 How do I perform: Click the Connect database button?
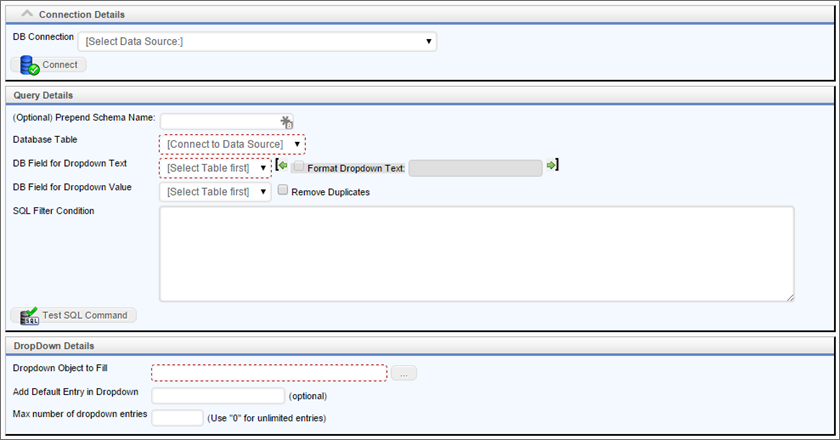pos(49,65)
